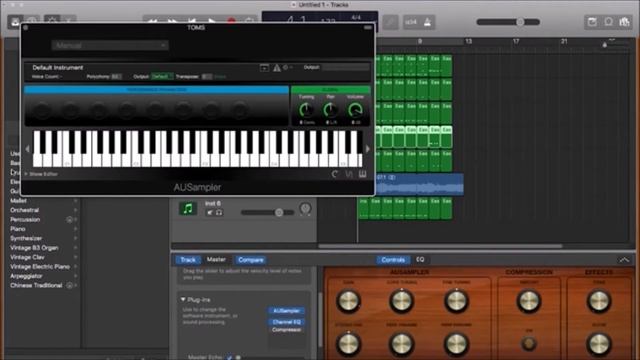This screenshot has height=360, width=640.
Task: Select the Master tab in Smart Controls
Action: 216,260
